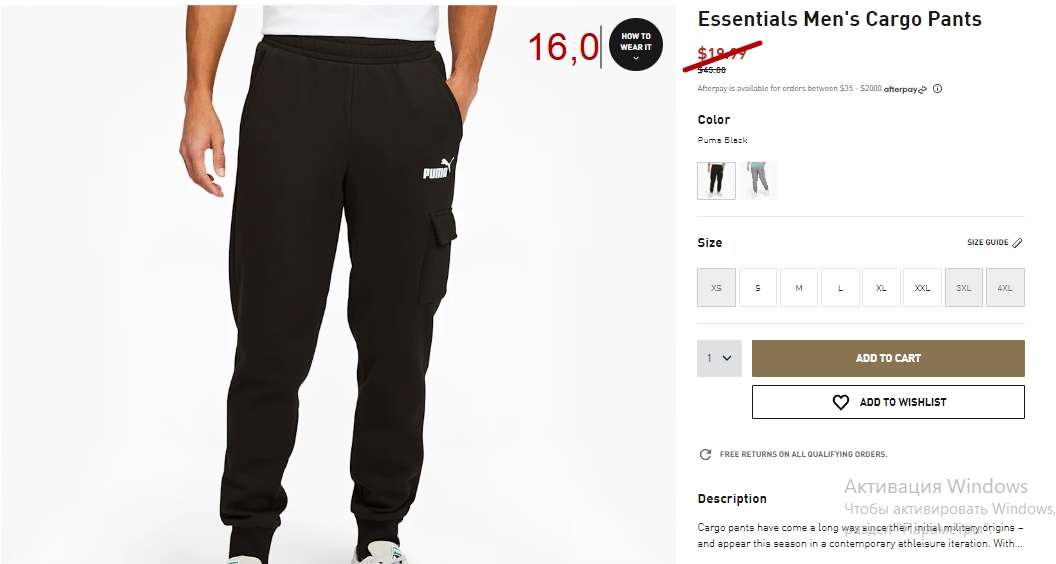1056x564 pixels.
Task: Add the cargo pants to cart
Action: 888,358
